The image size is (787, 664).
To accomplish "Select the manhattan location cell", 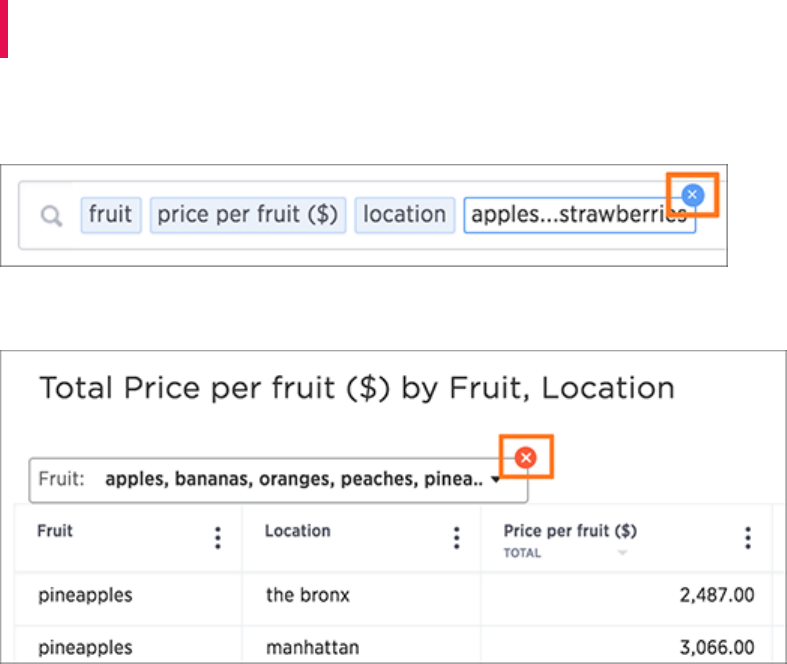I will [313, 647].
